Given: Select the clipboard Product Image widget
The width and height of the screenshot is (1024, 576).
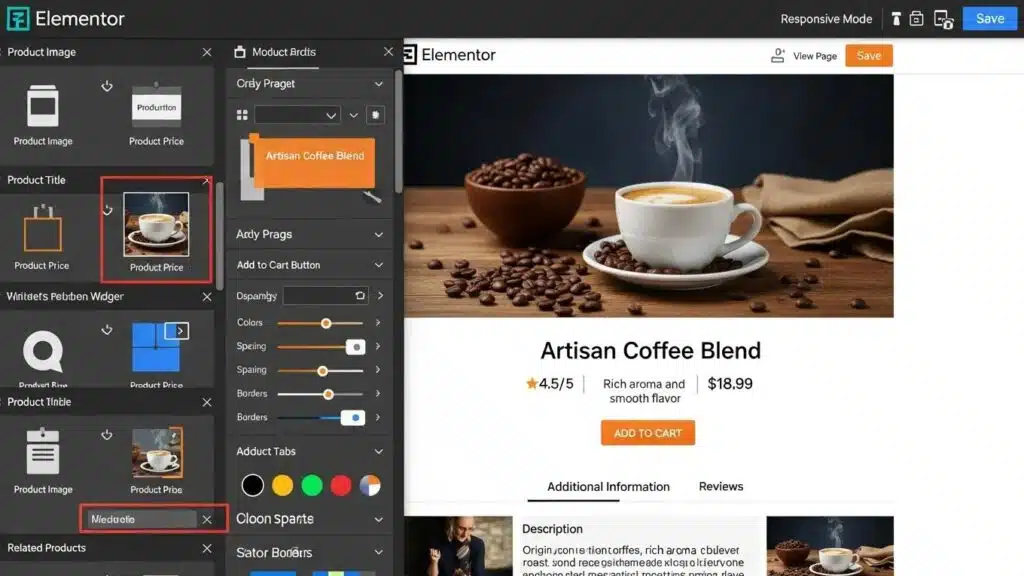Looking at the screenshot, I should pyautogui.click(x=43, y=460).
